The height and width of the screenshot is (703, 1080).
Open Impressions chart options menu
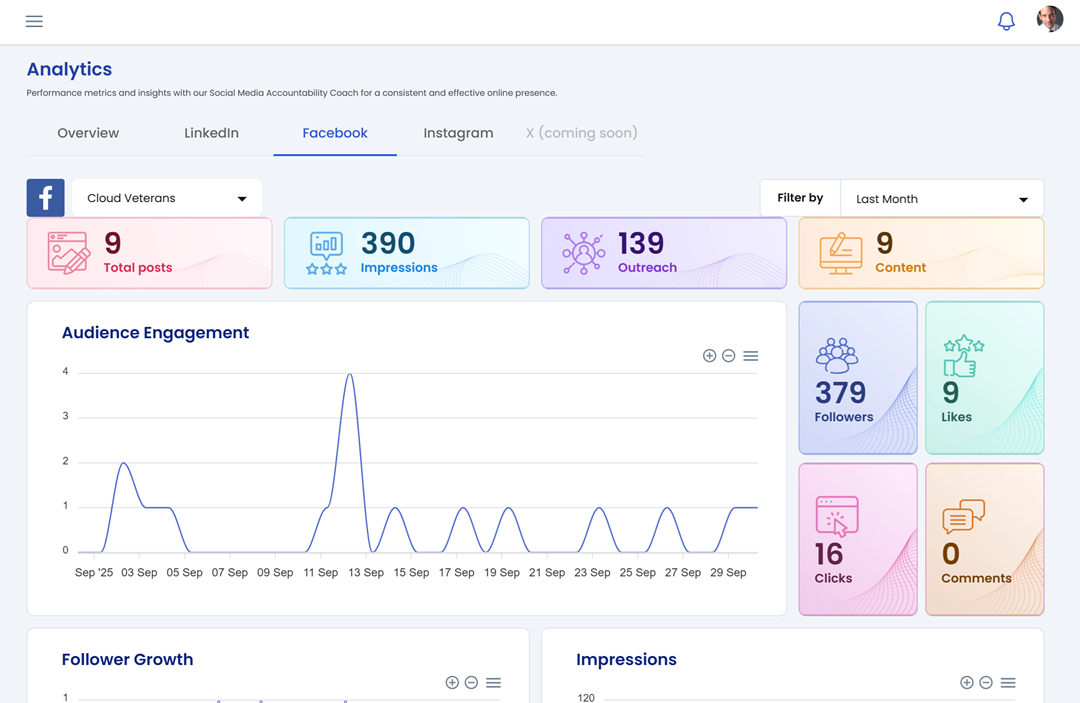1008,683
